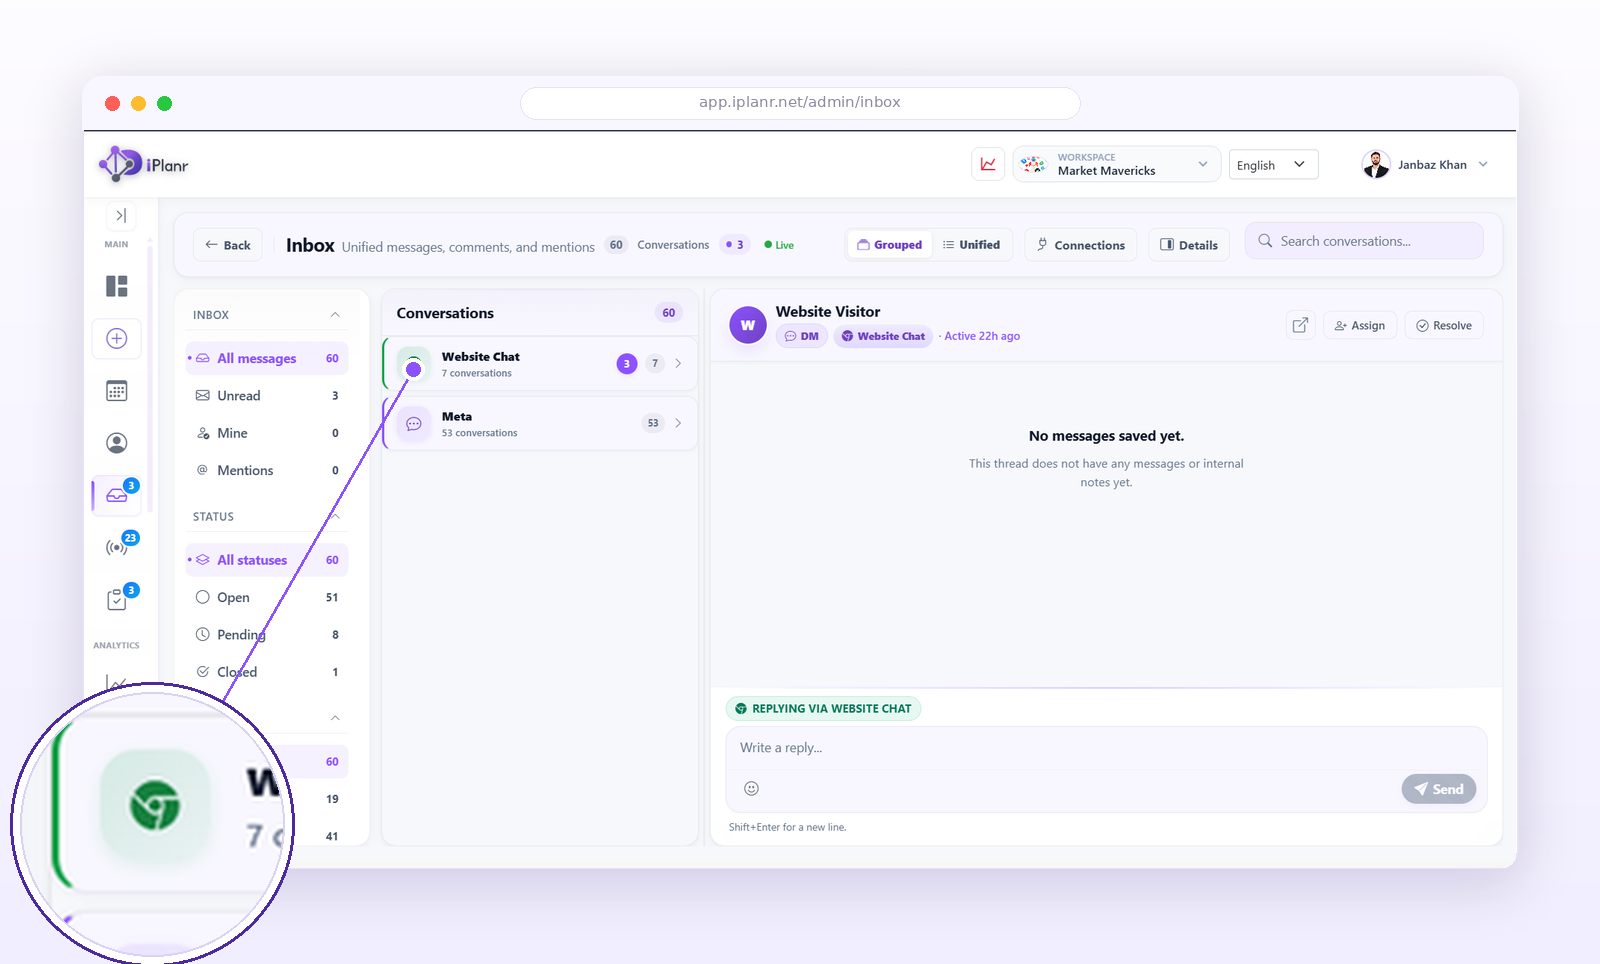This screenshot has height=964, width=1600.
Task: Open the broadcast icon with badge 23
Action: (x=117, y=547)
